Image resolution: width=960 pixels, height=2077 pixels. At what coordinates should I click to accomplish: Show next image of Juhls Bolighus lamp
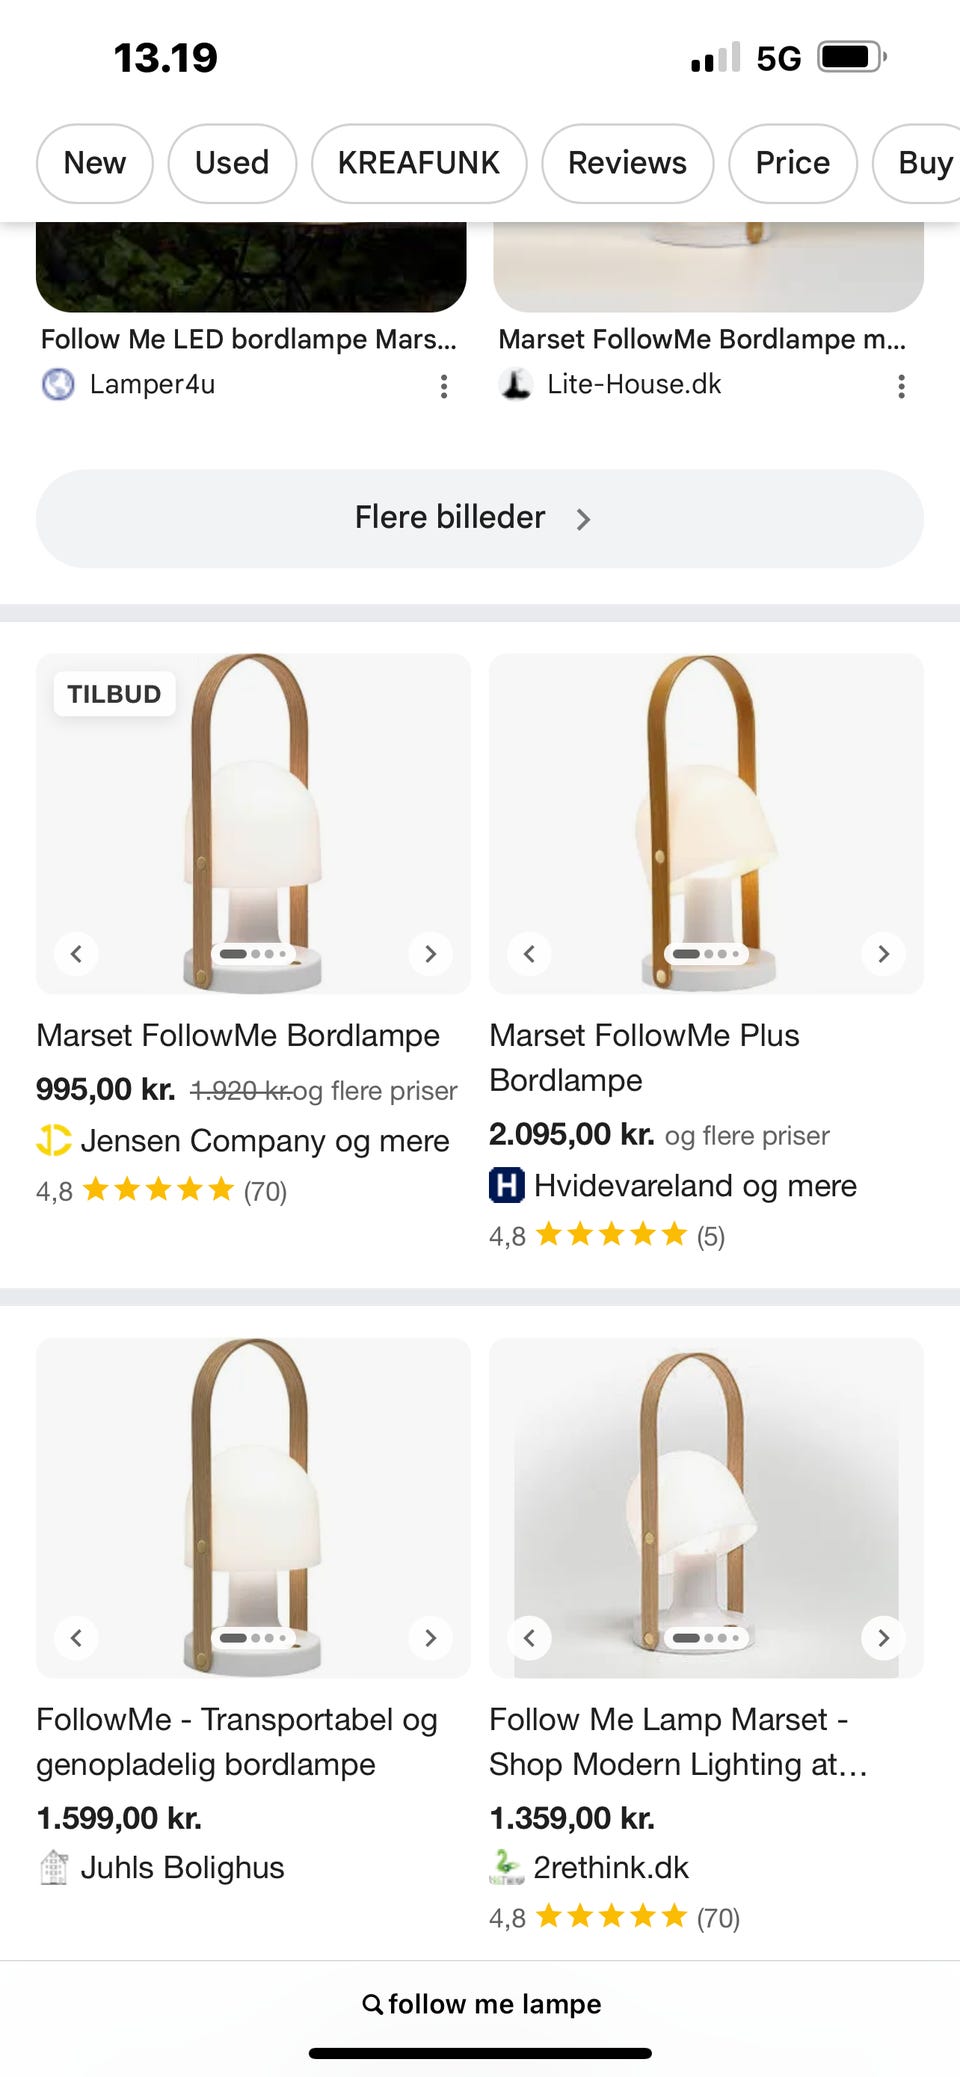coord(430,1638)
